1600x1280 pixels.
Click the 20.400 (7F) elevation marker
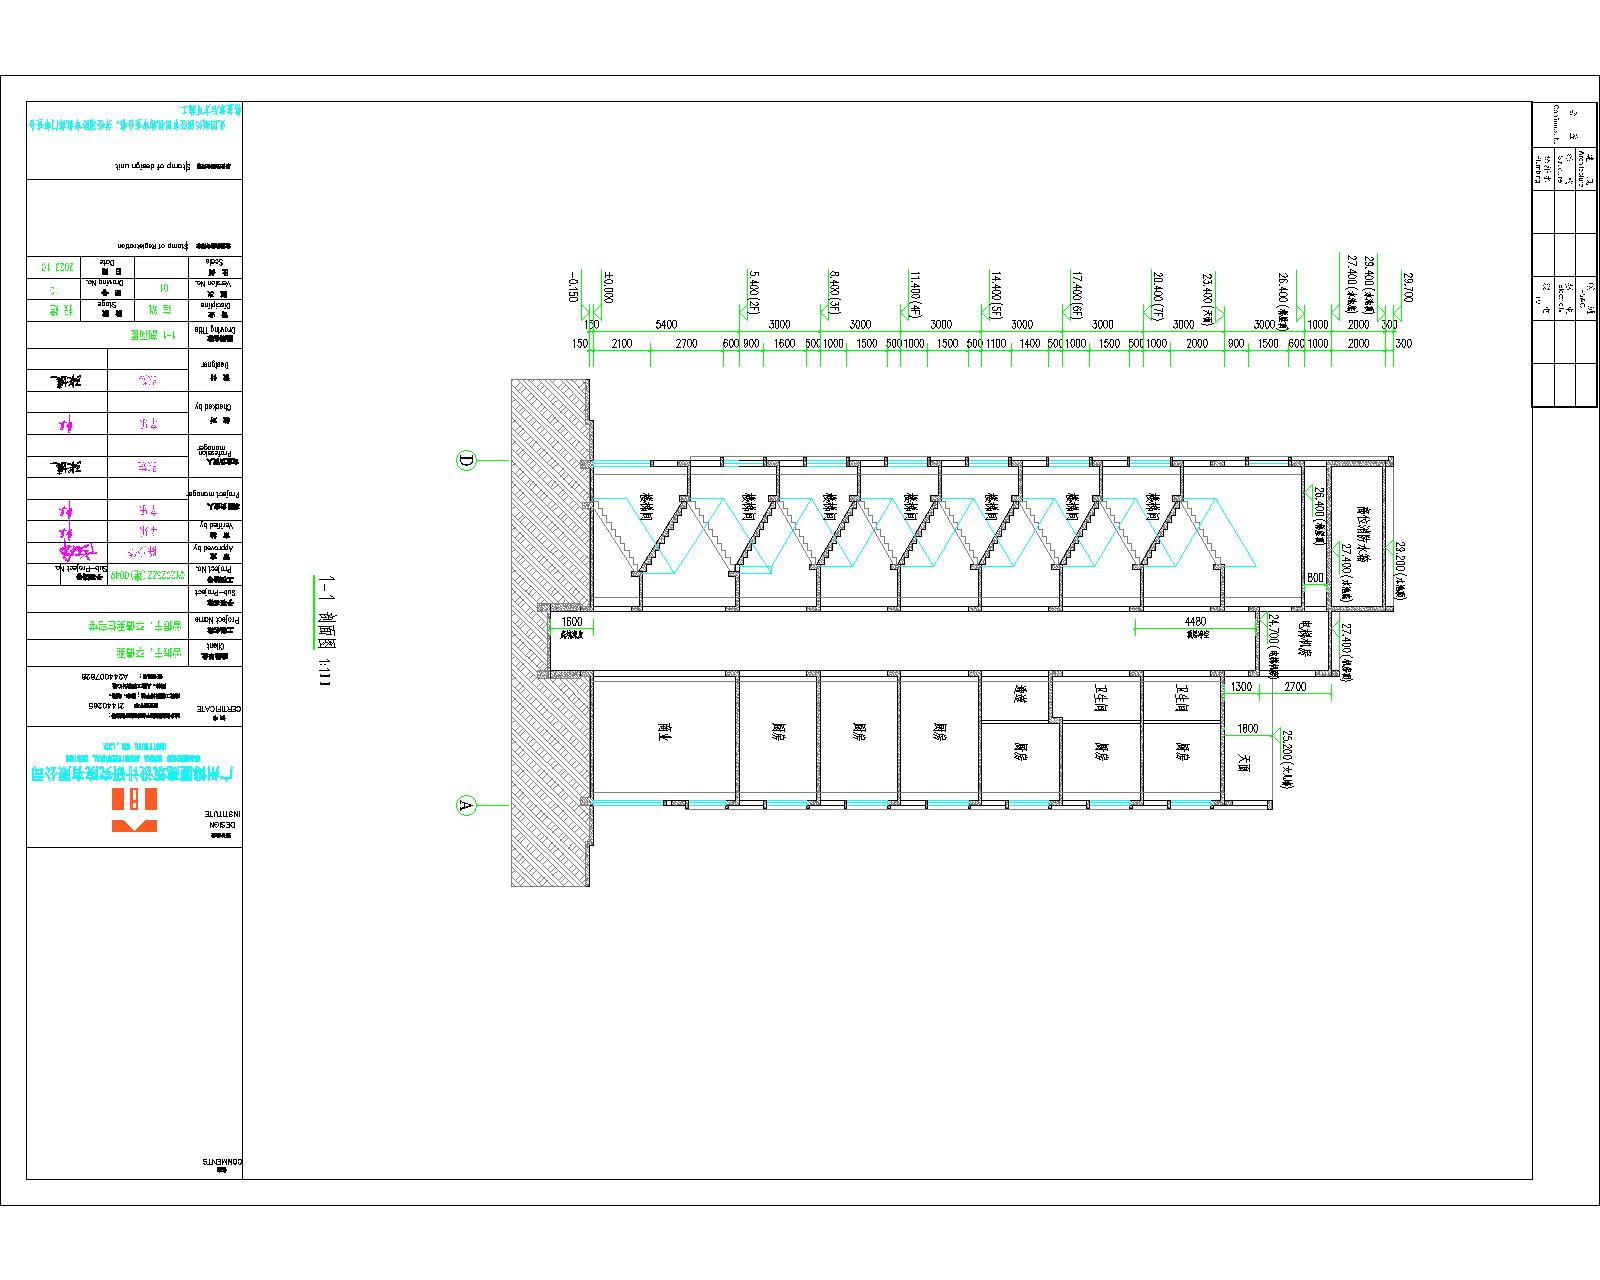click(1158, 291)
